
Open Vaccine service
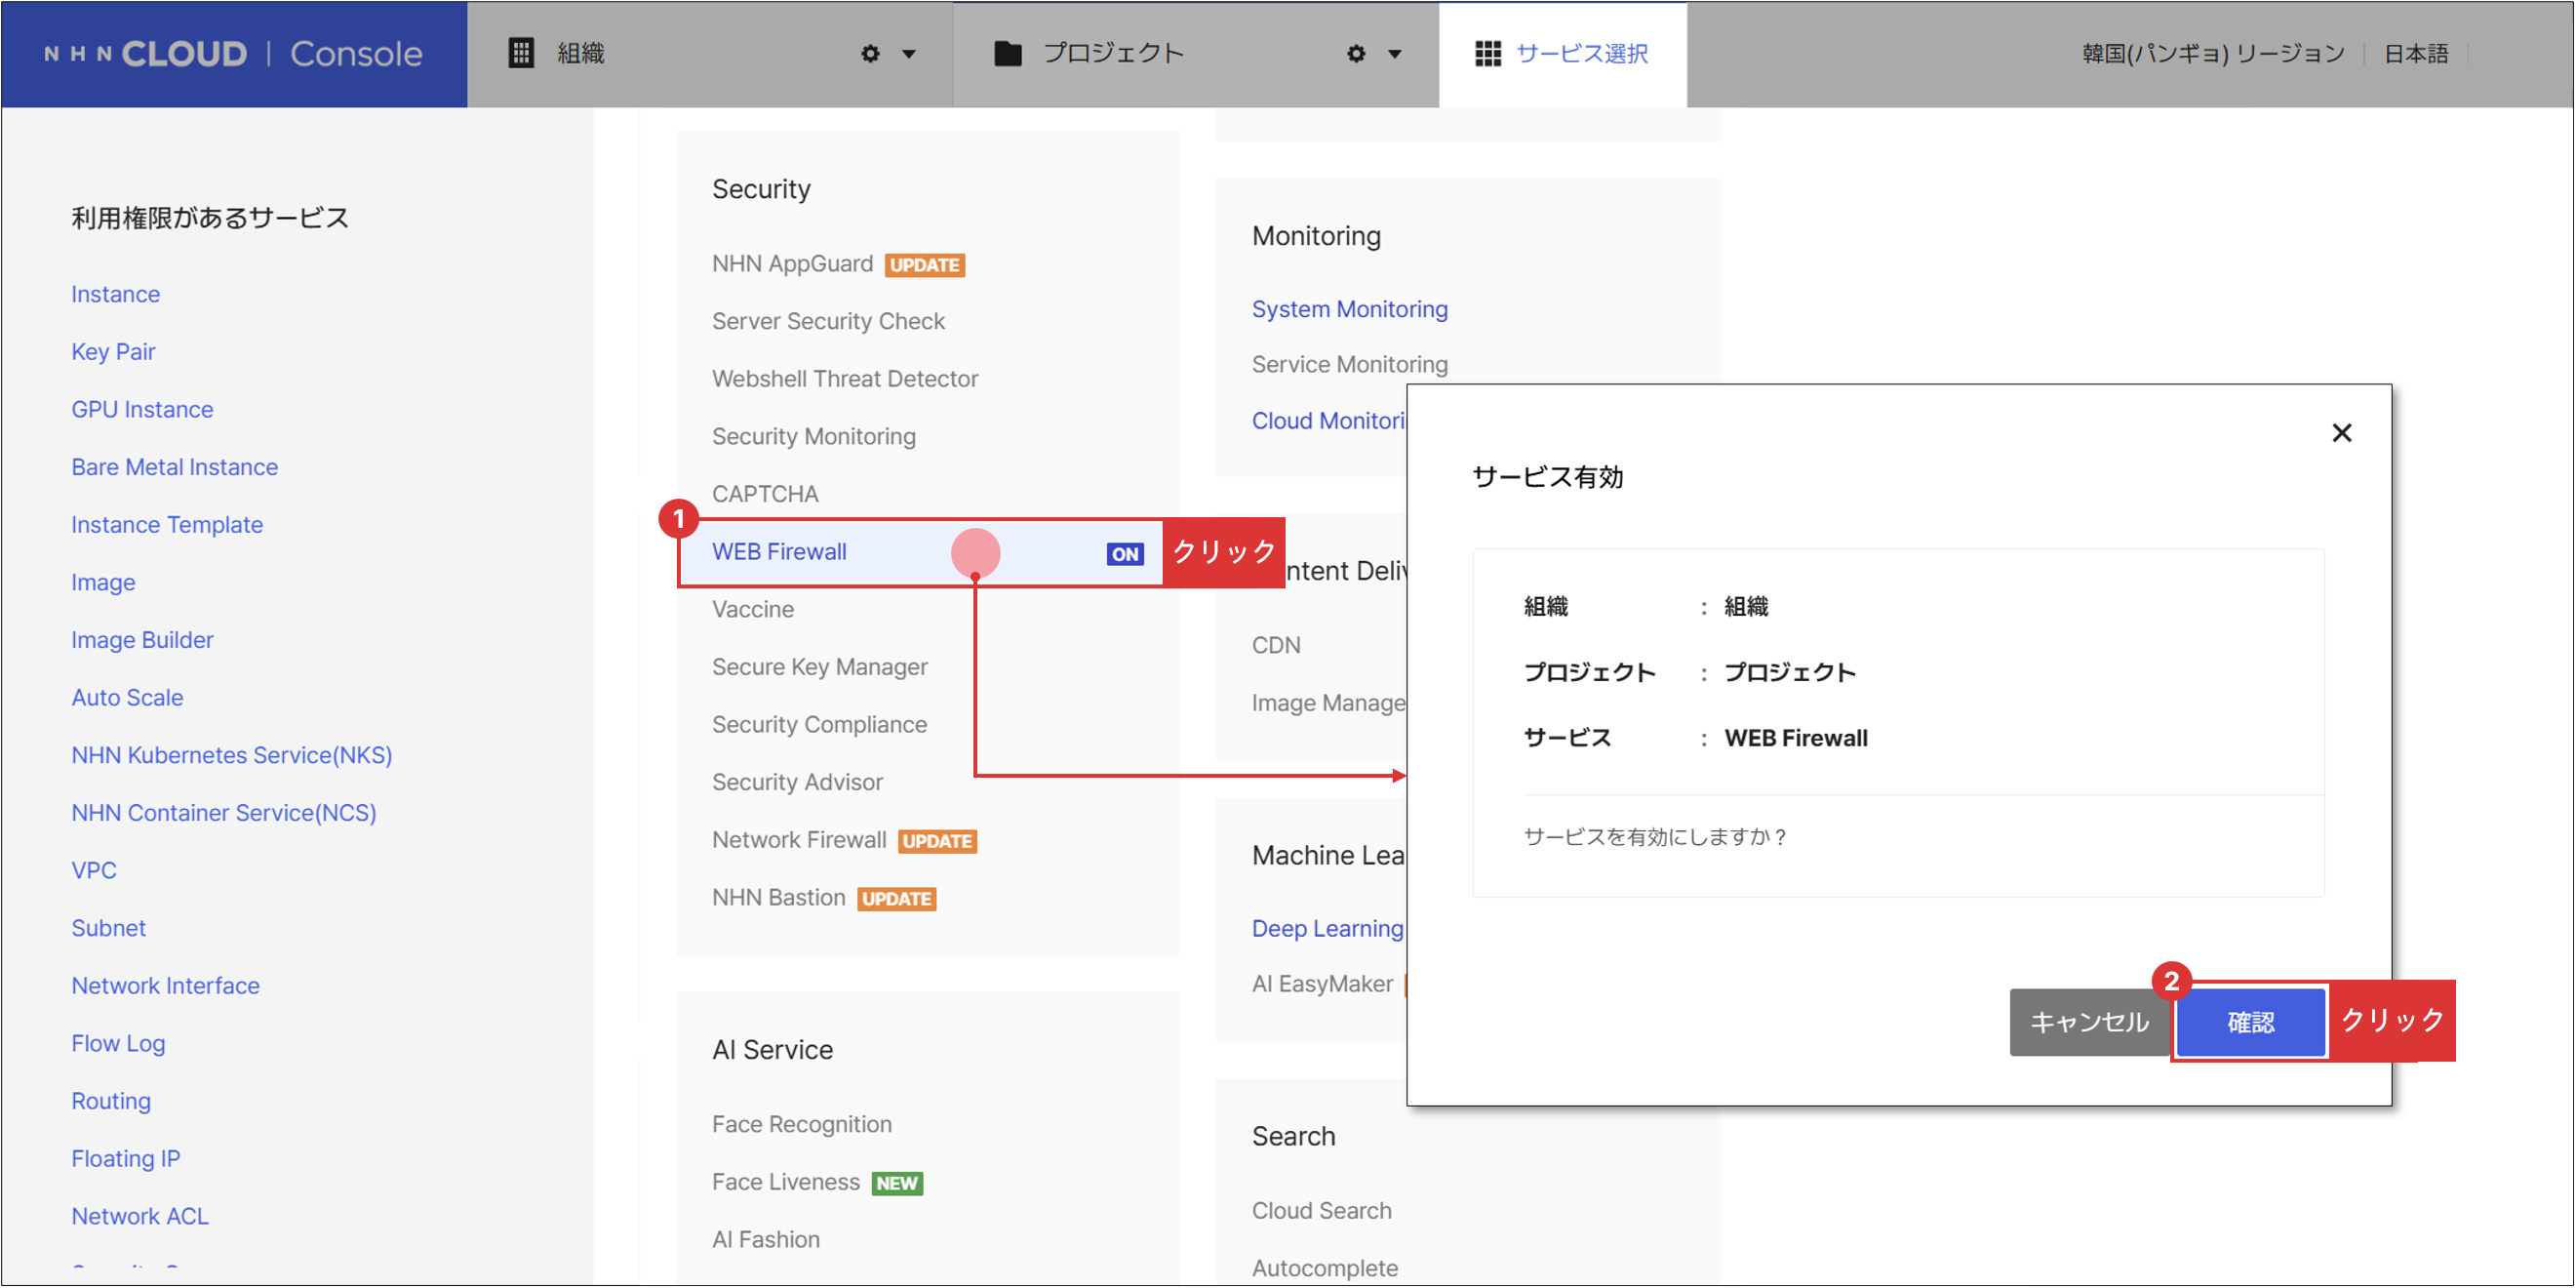[x=753, y=609]
